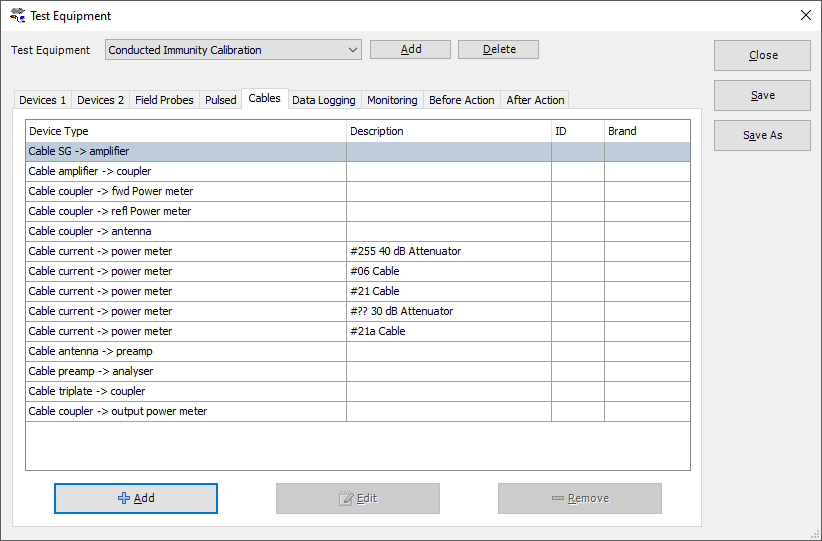This screenshot has width=822, height=541.
Task: Open the Field Probes tab
Action: (164, 100)
